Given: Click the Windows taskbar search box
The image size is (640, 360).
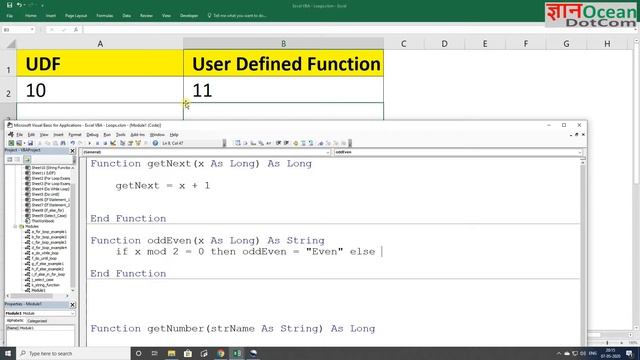Looking at the screenshot, I should 73,353.
